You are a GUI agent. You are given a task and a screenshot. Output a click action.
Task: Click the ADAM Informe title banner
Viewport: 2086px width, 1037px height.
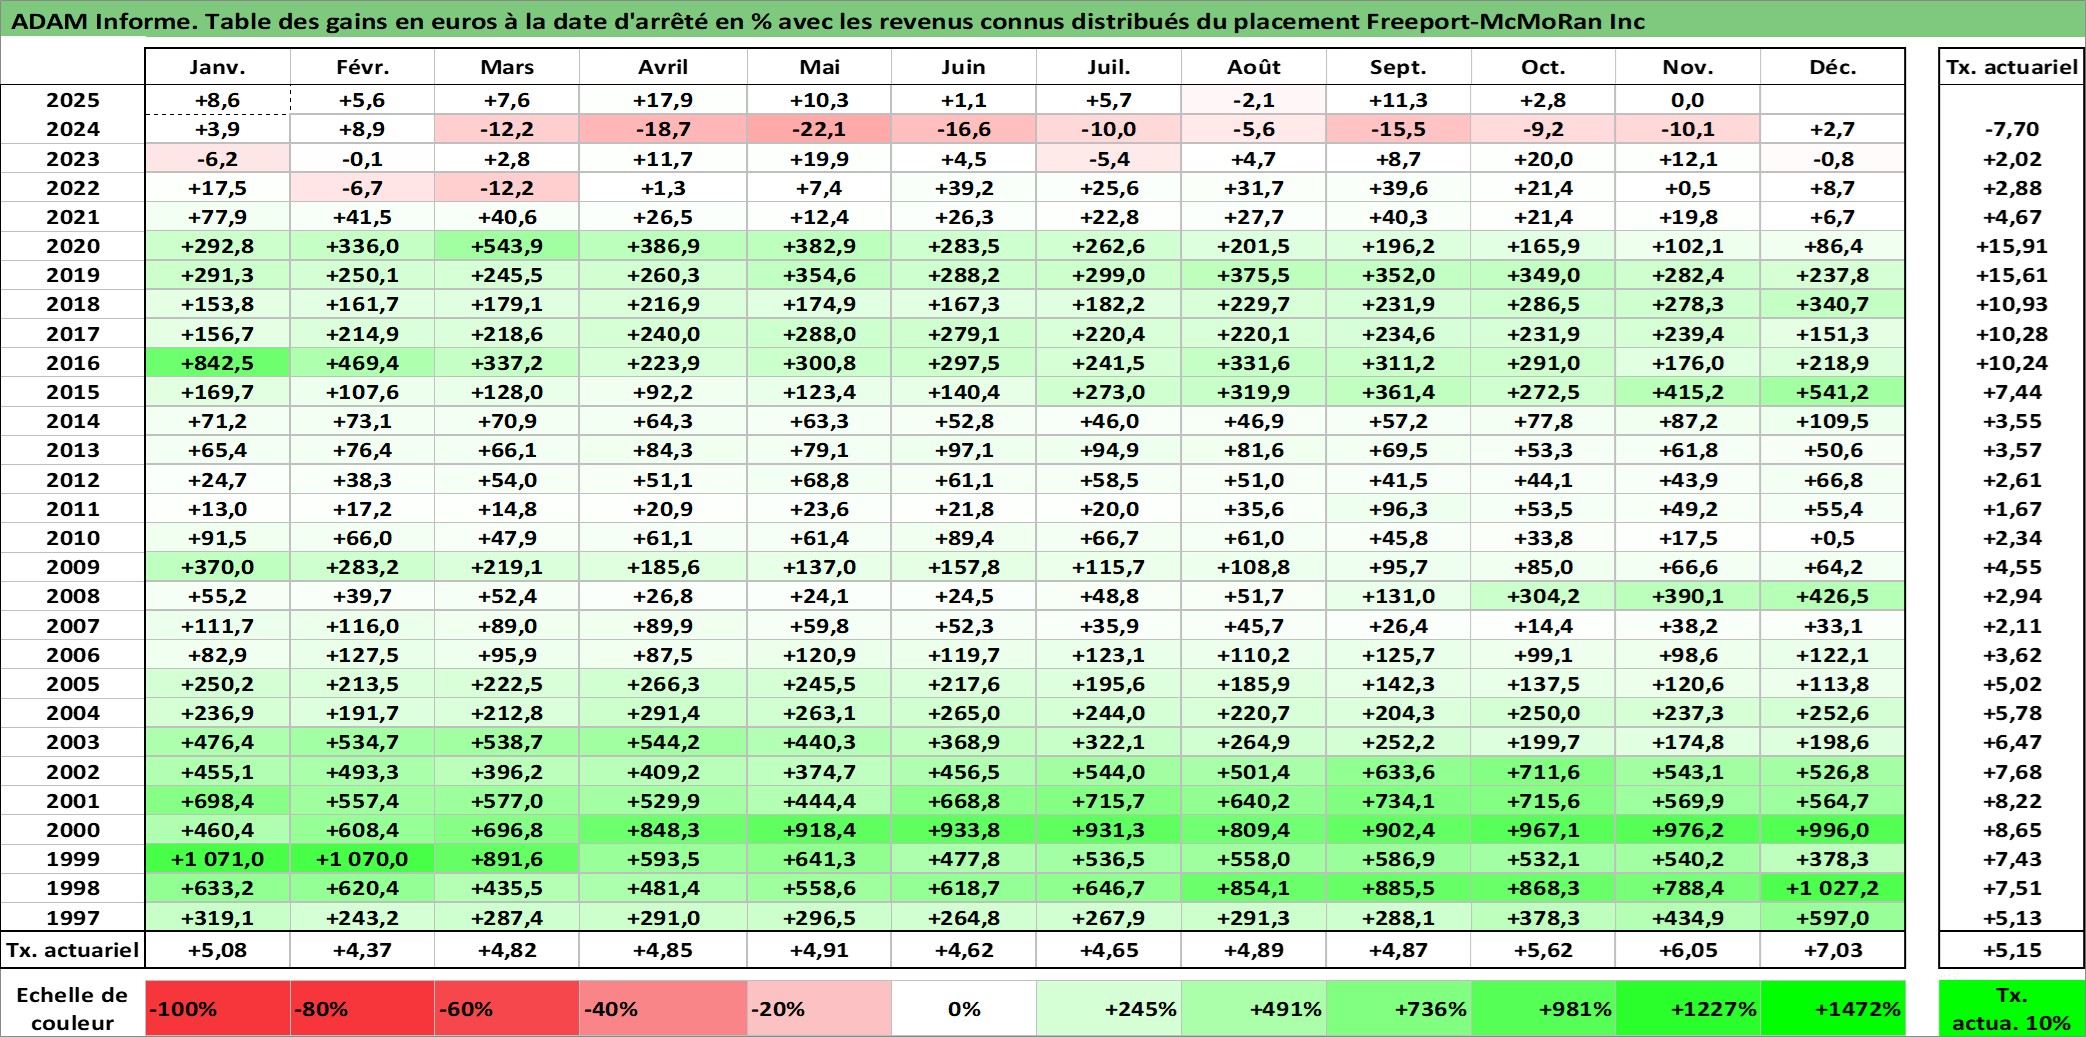pos(1043,20)
